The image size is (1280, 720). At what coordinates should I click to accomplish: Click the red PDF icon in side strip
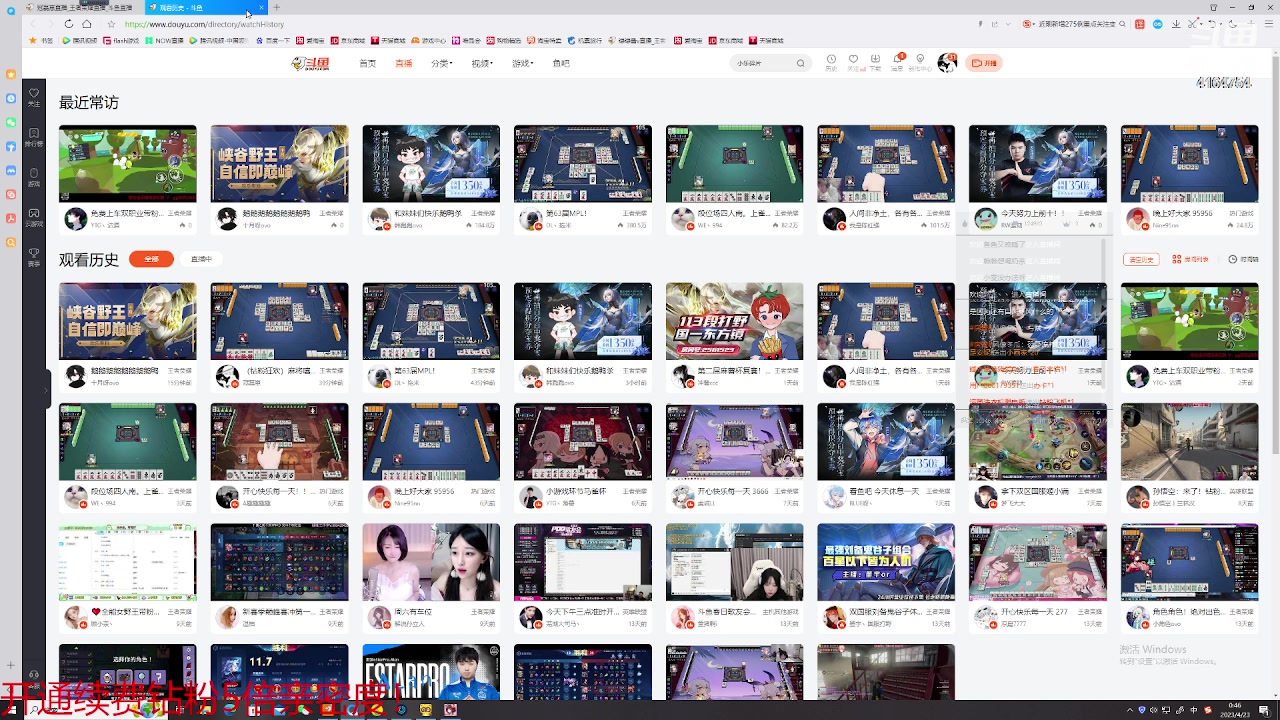point(11,218)
